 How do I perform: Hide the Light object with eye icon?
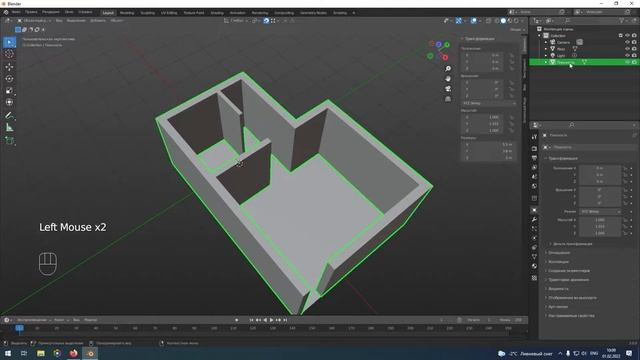coord(627,55)
